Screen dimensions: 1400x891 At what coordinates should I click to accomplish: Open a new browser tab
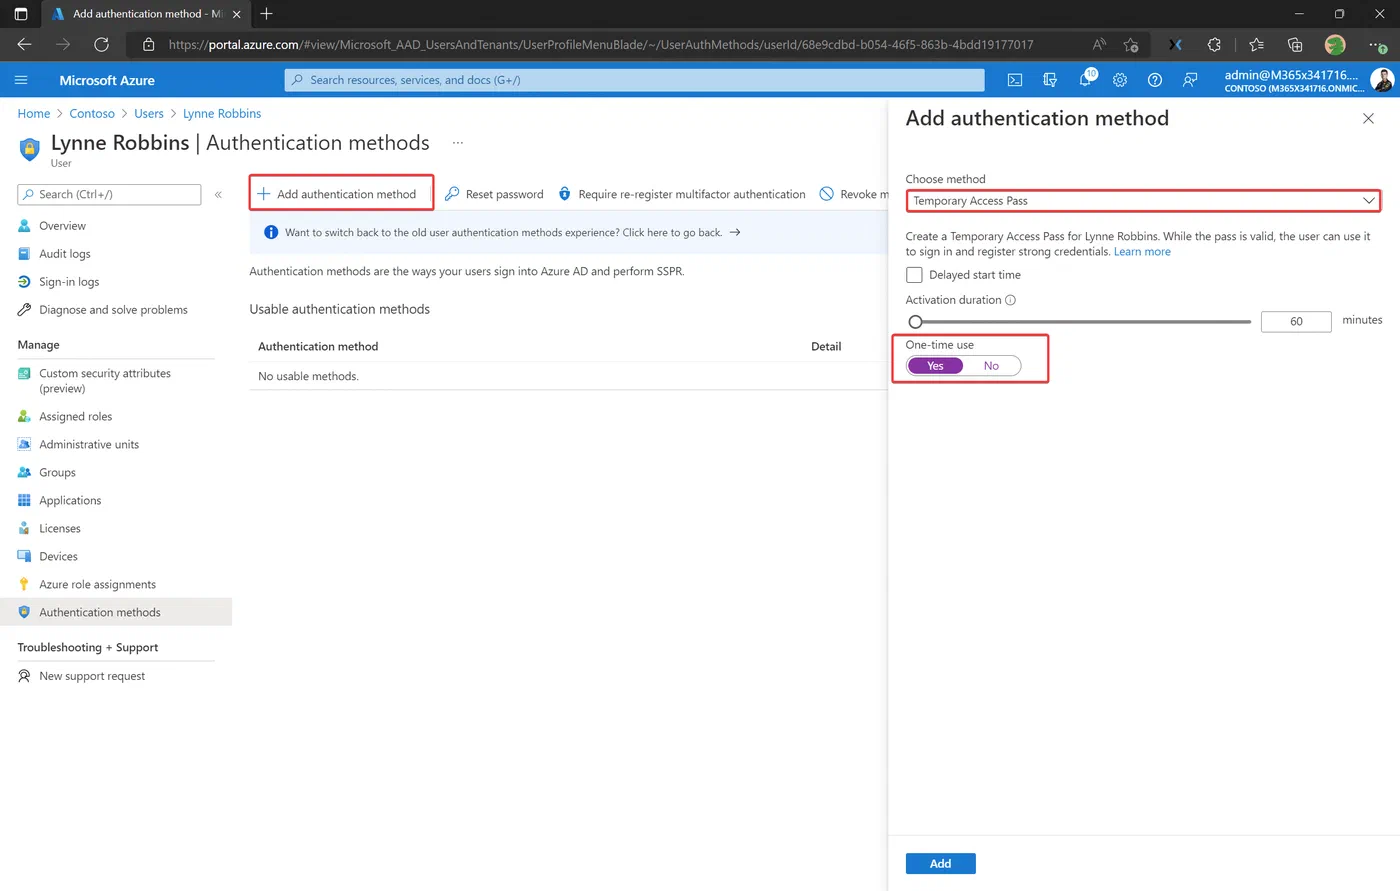[x=266, y=14]
